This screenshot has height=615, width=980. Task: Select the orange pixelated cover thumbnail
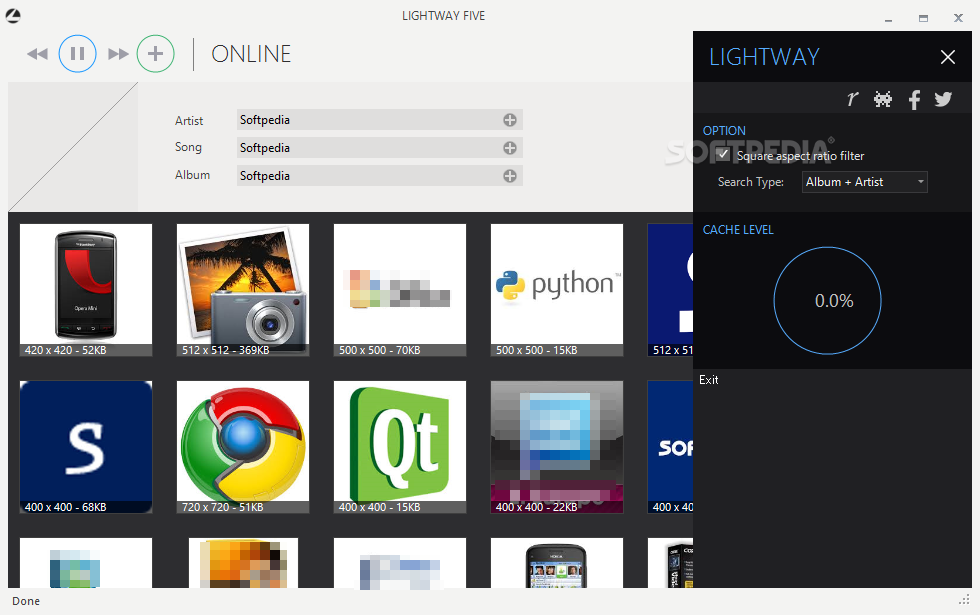pos(243,562)
